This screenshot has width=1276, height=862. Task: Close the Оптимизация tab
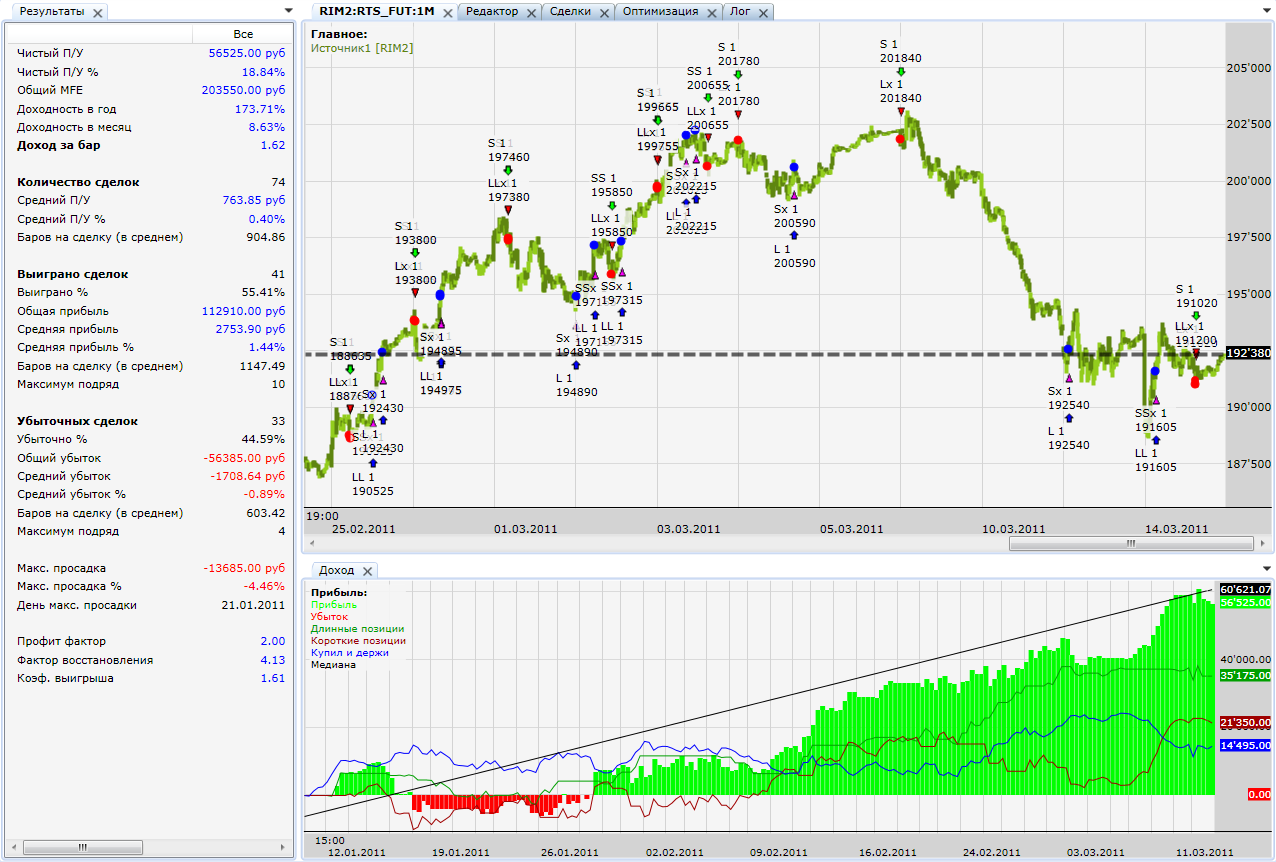(x=711, y=13)
